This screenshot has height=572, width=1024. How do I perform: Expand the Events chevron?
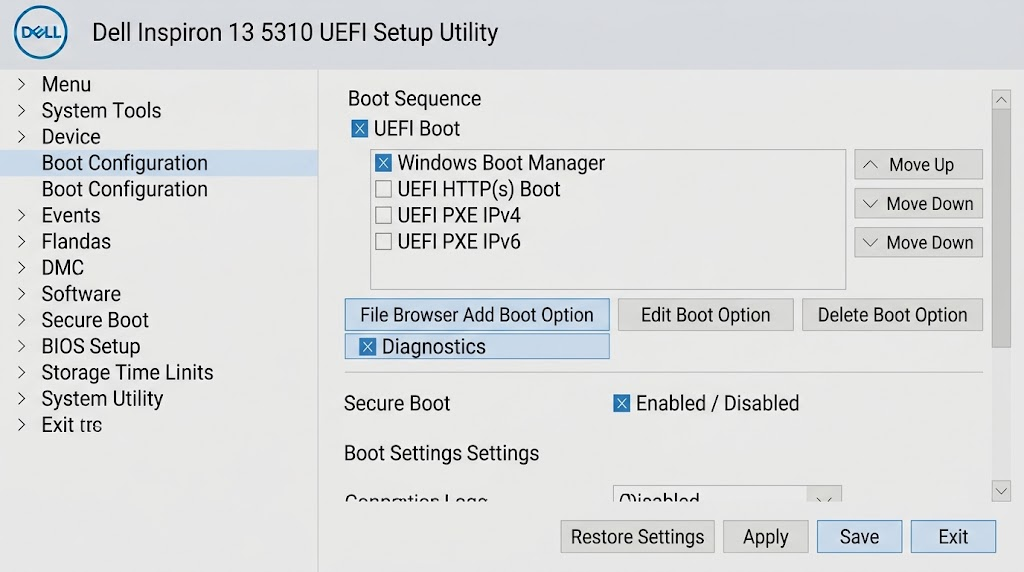[x=22, y=215]
